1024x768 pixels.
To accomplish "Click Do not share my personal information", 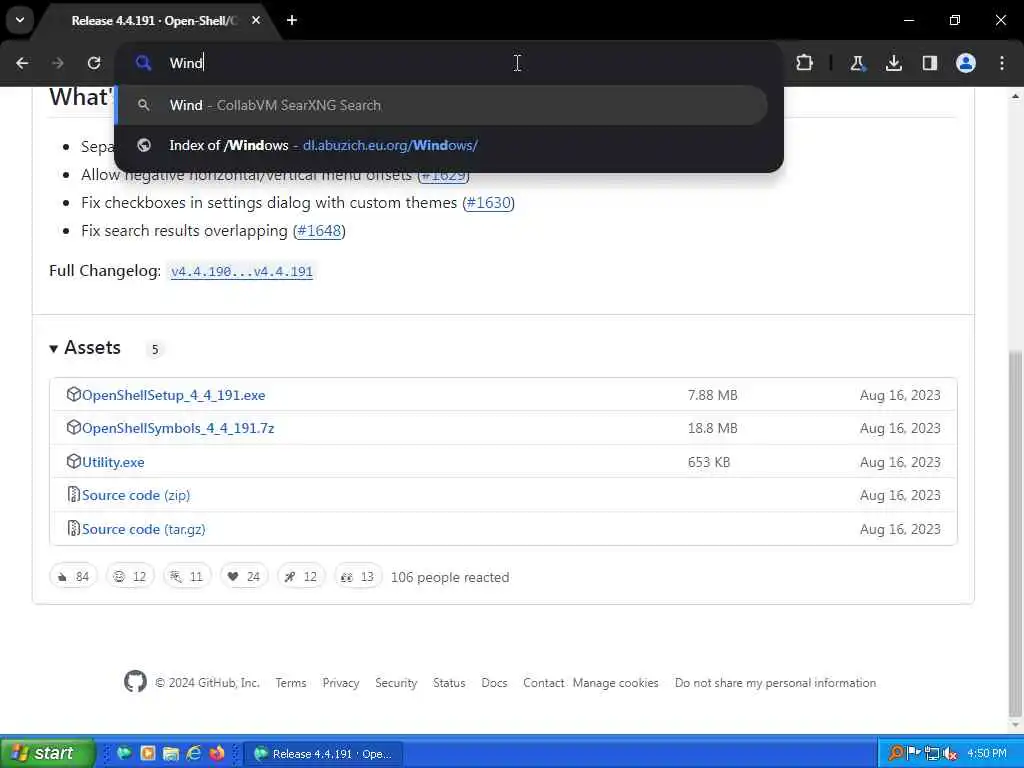I will [775, 682].
